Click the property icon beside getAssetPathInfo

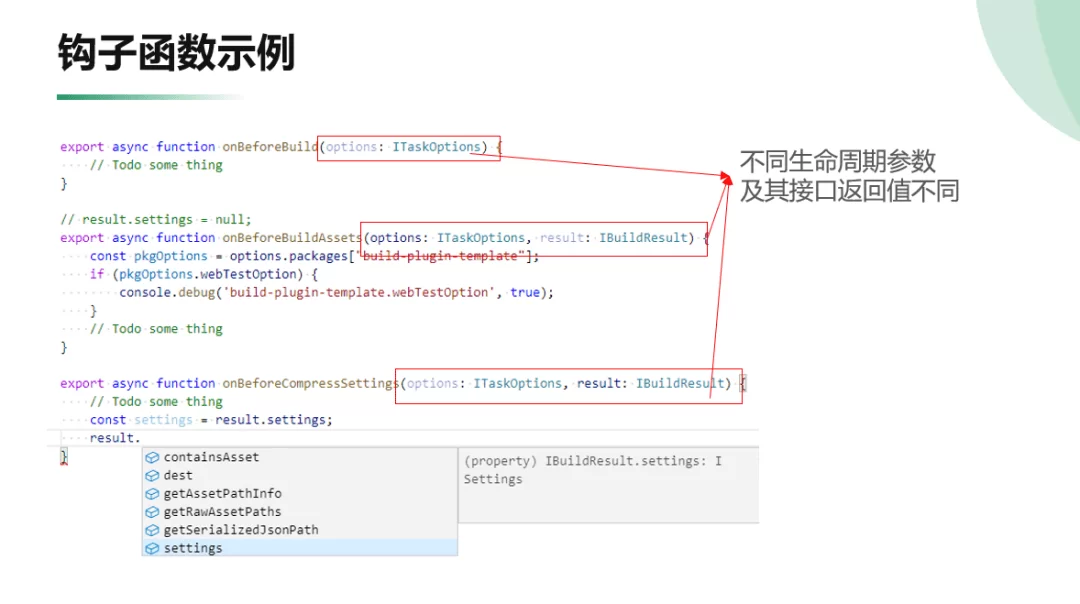click(x=152, y=493)
